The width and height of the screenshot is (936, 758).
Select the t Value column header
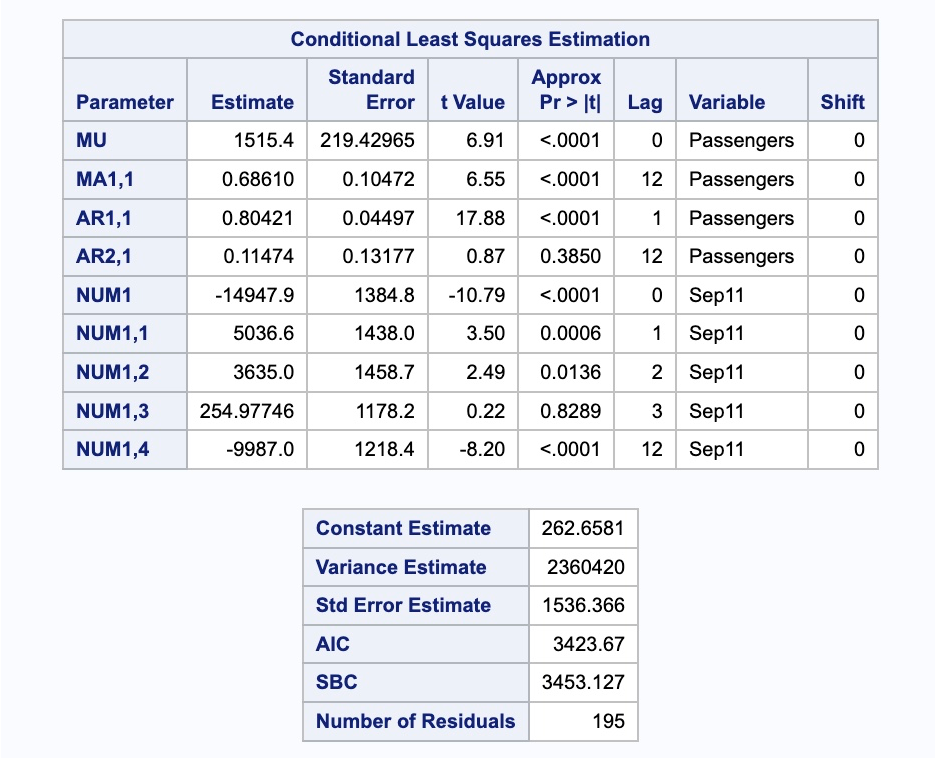[472, 102]
